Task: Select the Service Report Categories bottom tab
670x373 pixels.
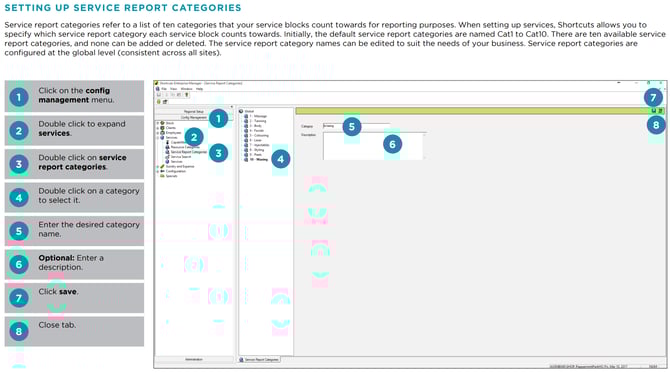Action: point(259,360)
